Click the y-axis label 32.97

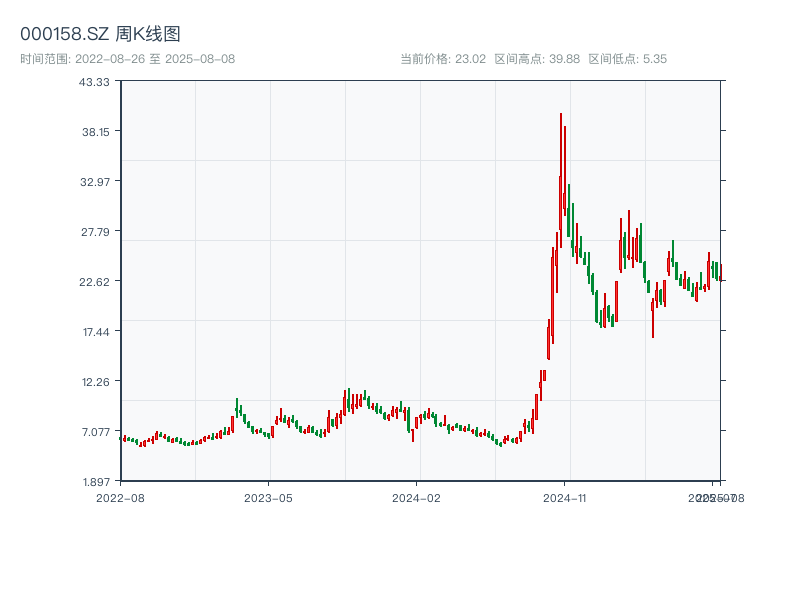95,184
